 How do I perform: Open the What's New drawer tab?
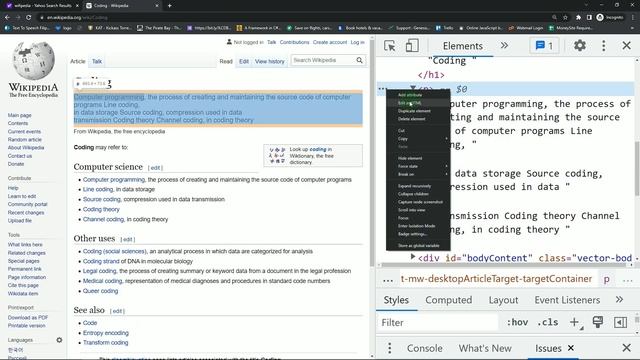click(485, 348)
